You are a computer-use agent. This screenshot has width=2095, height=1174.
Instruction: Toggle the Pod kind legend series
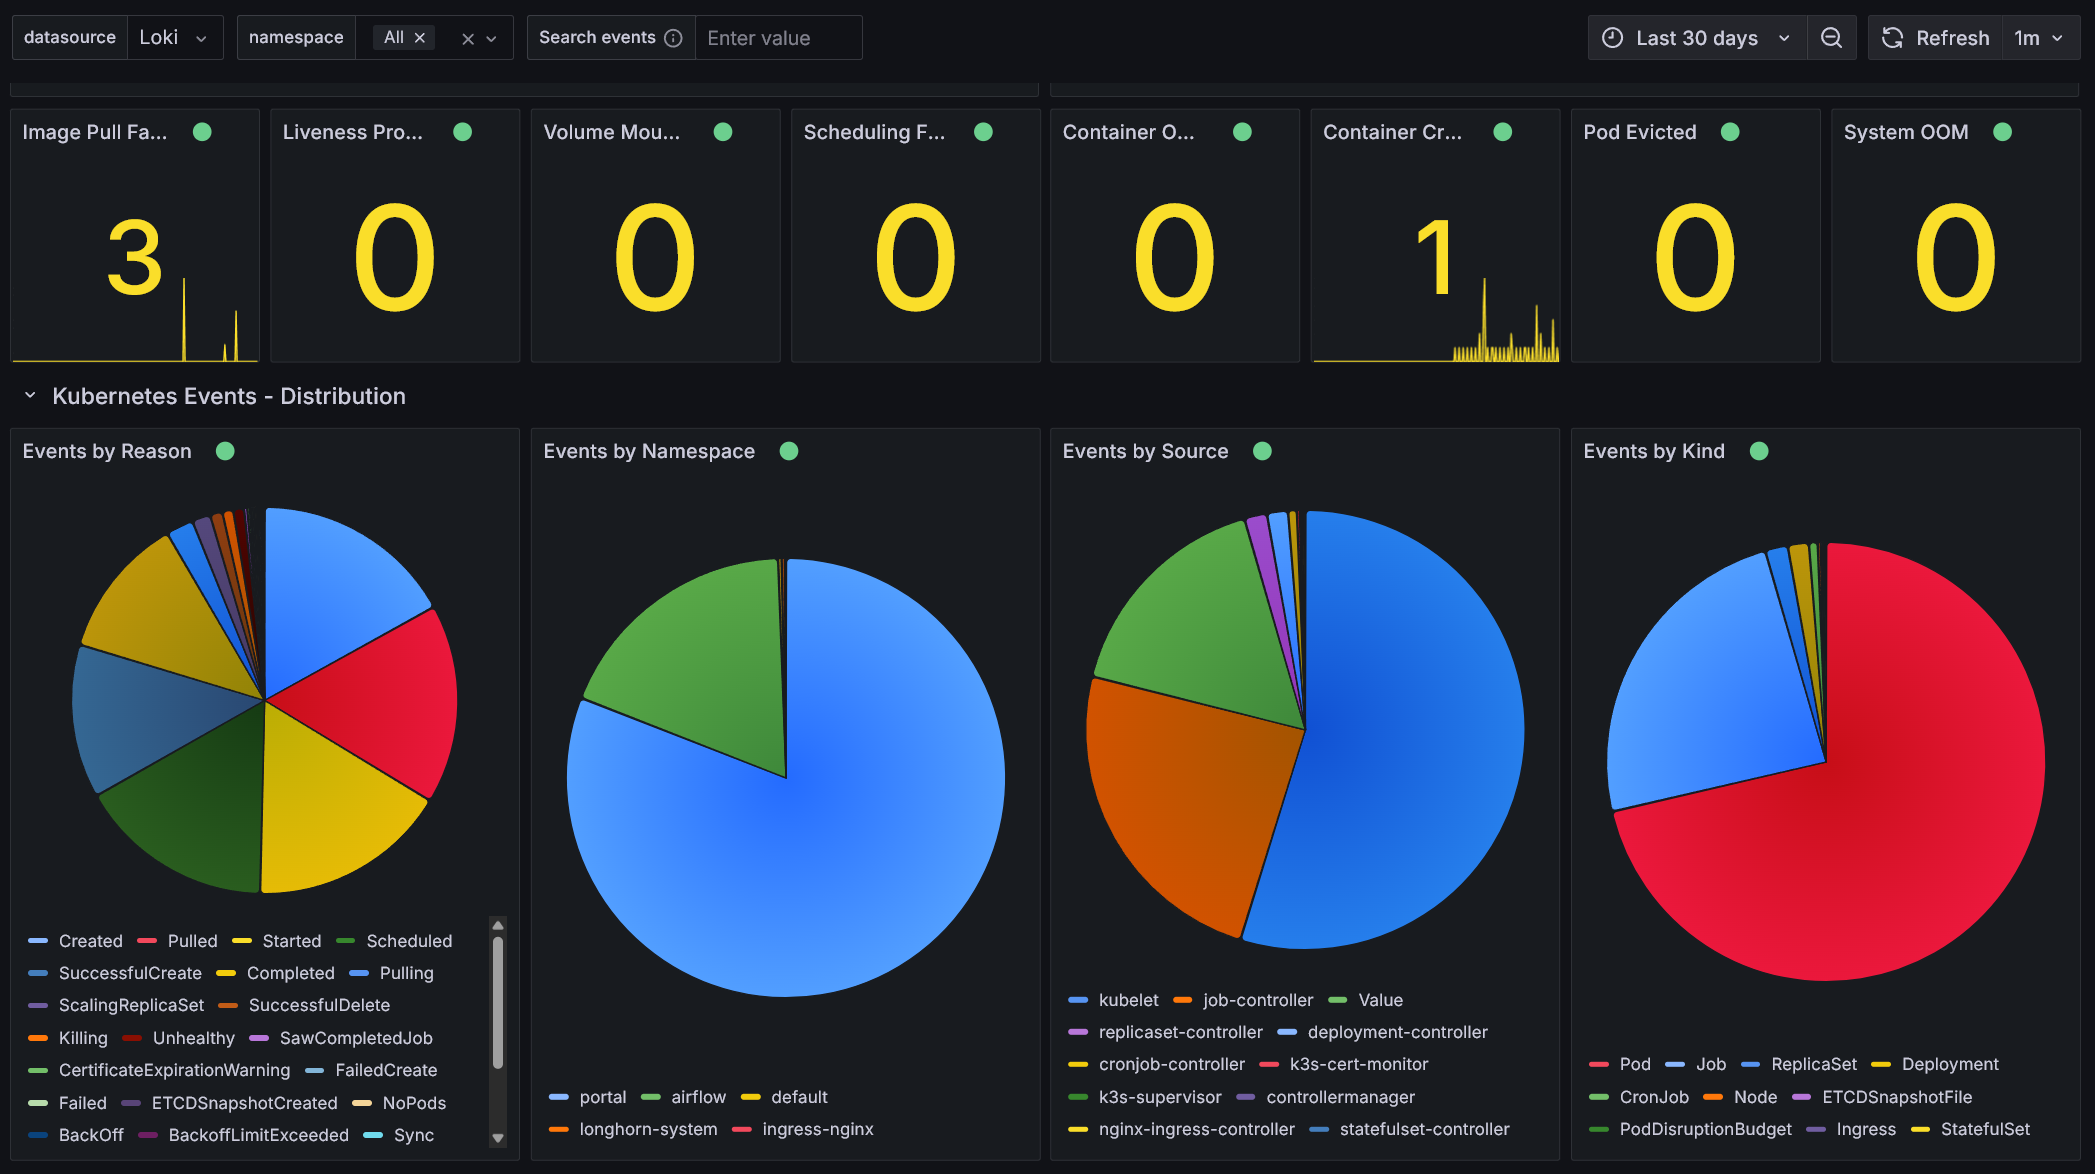click(1635, 1064)
